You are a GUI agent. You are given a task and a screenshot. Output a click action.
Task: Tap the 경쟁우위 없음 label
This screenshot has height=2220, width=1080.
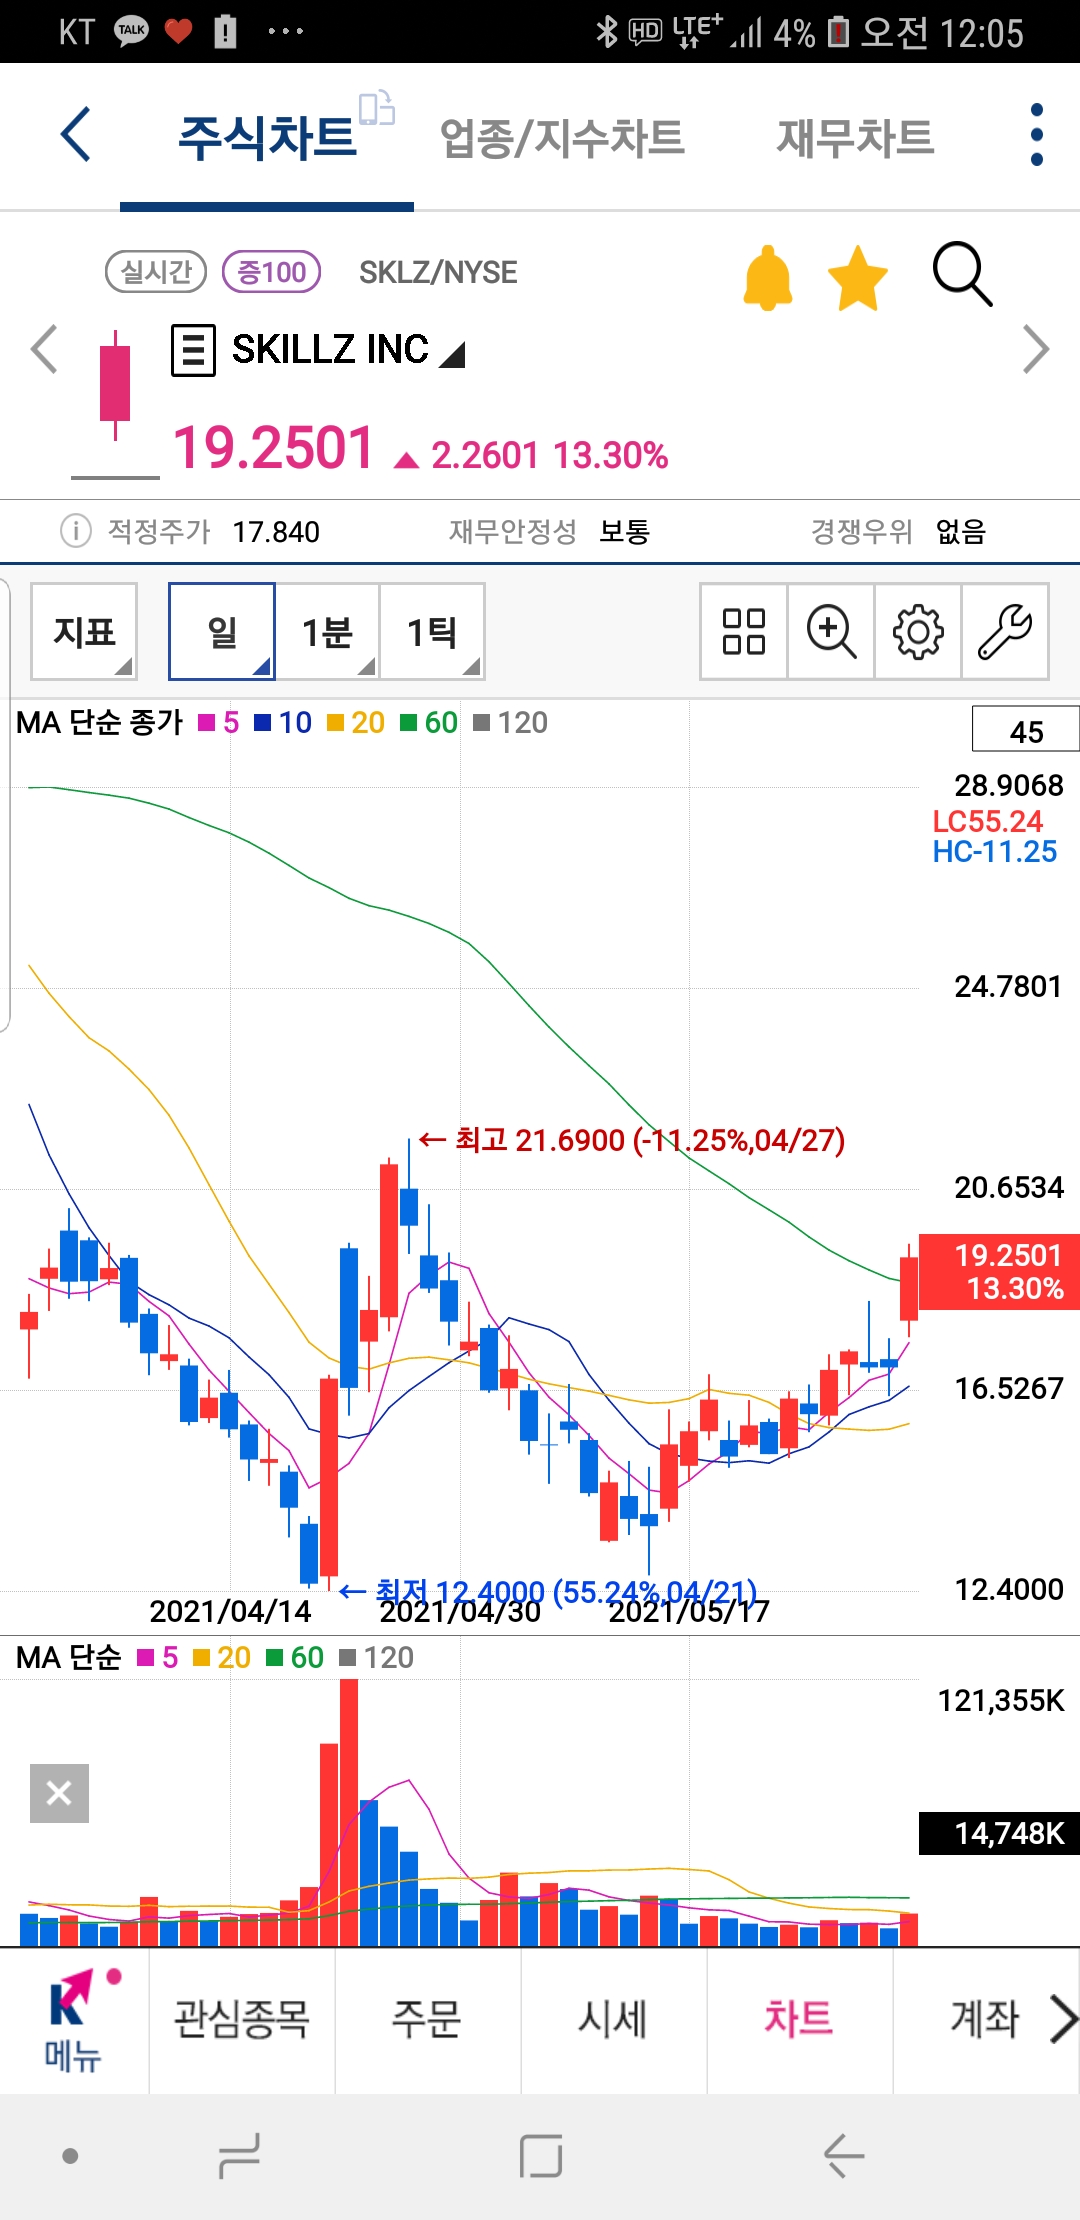(898, 531)
